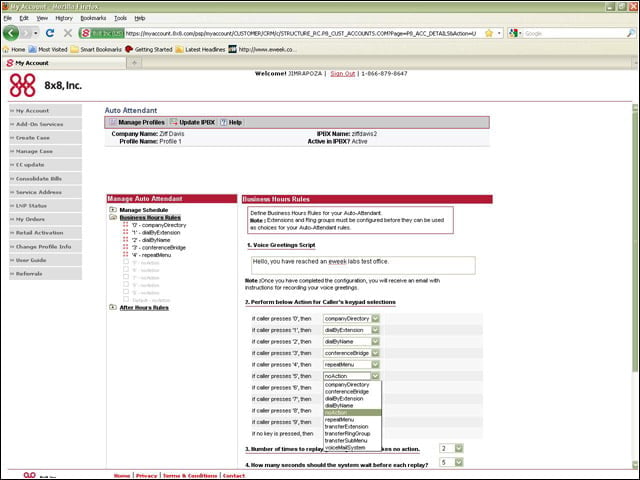The width and height of the screenshot is (640, 480).
Task: Open the eweek.co bookmark
Action: pyautogui.click(x=262, y=49)
